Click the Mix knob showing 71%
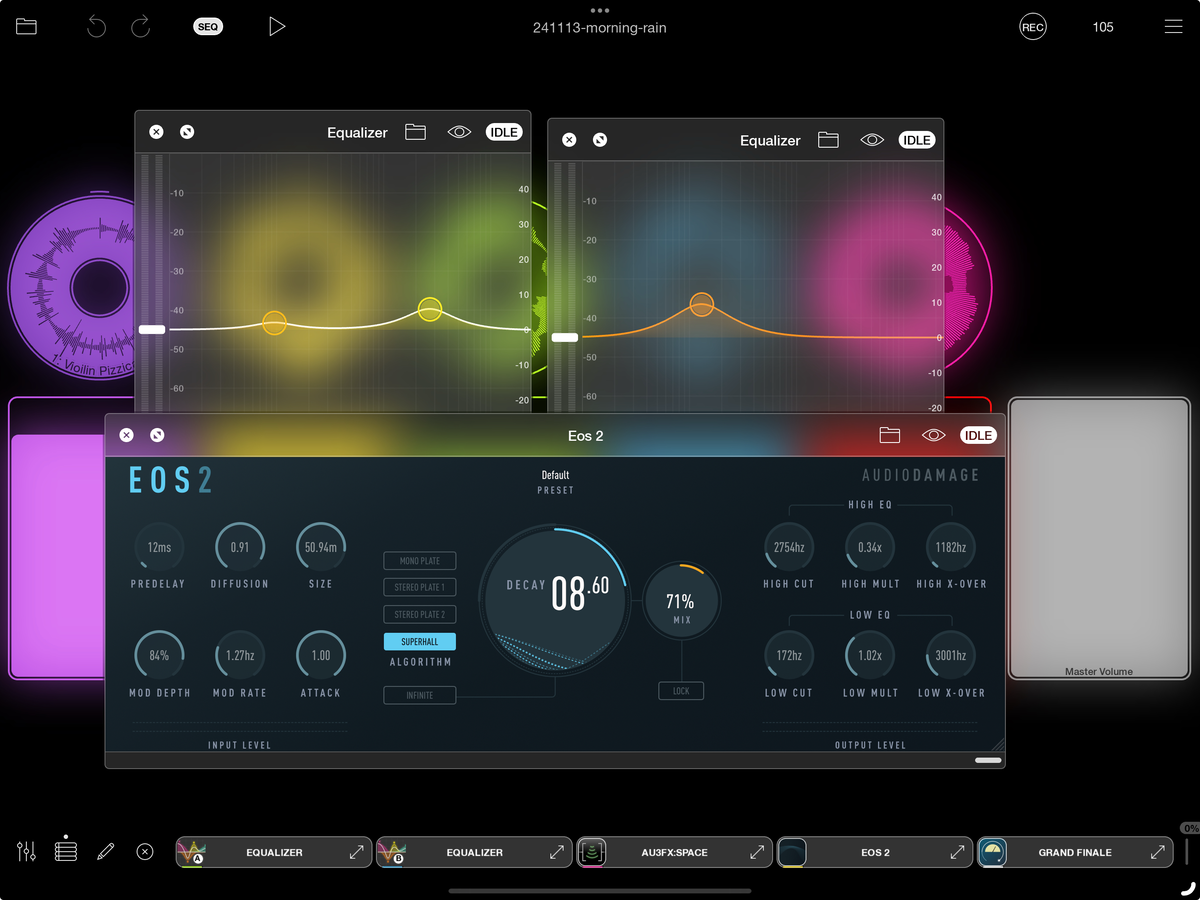This screenshot has width=1200, height=900. [681, 601]
